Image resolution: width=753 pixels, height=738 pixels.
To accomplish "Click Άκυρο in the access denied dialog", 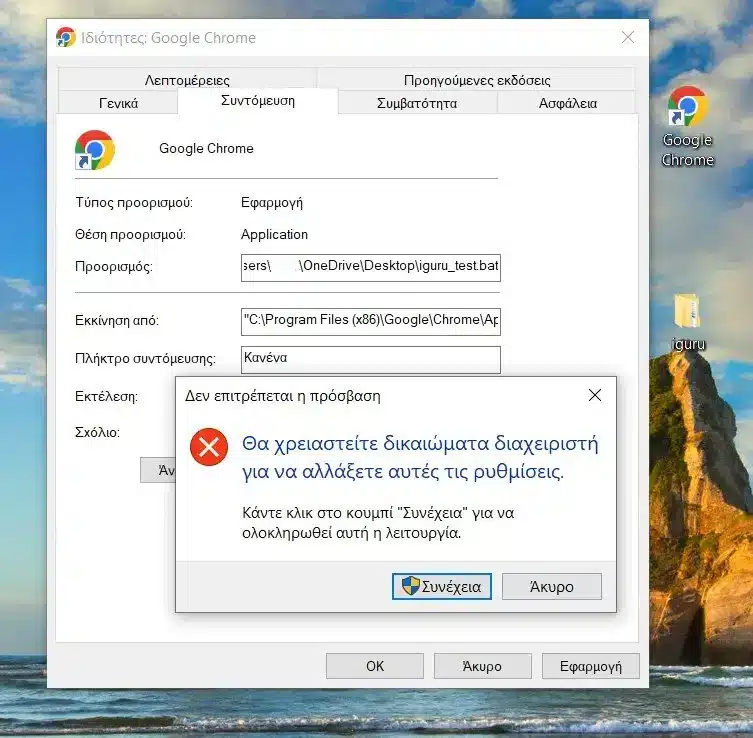I will tap(552, 586).
